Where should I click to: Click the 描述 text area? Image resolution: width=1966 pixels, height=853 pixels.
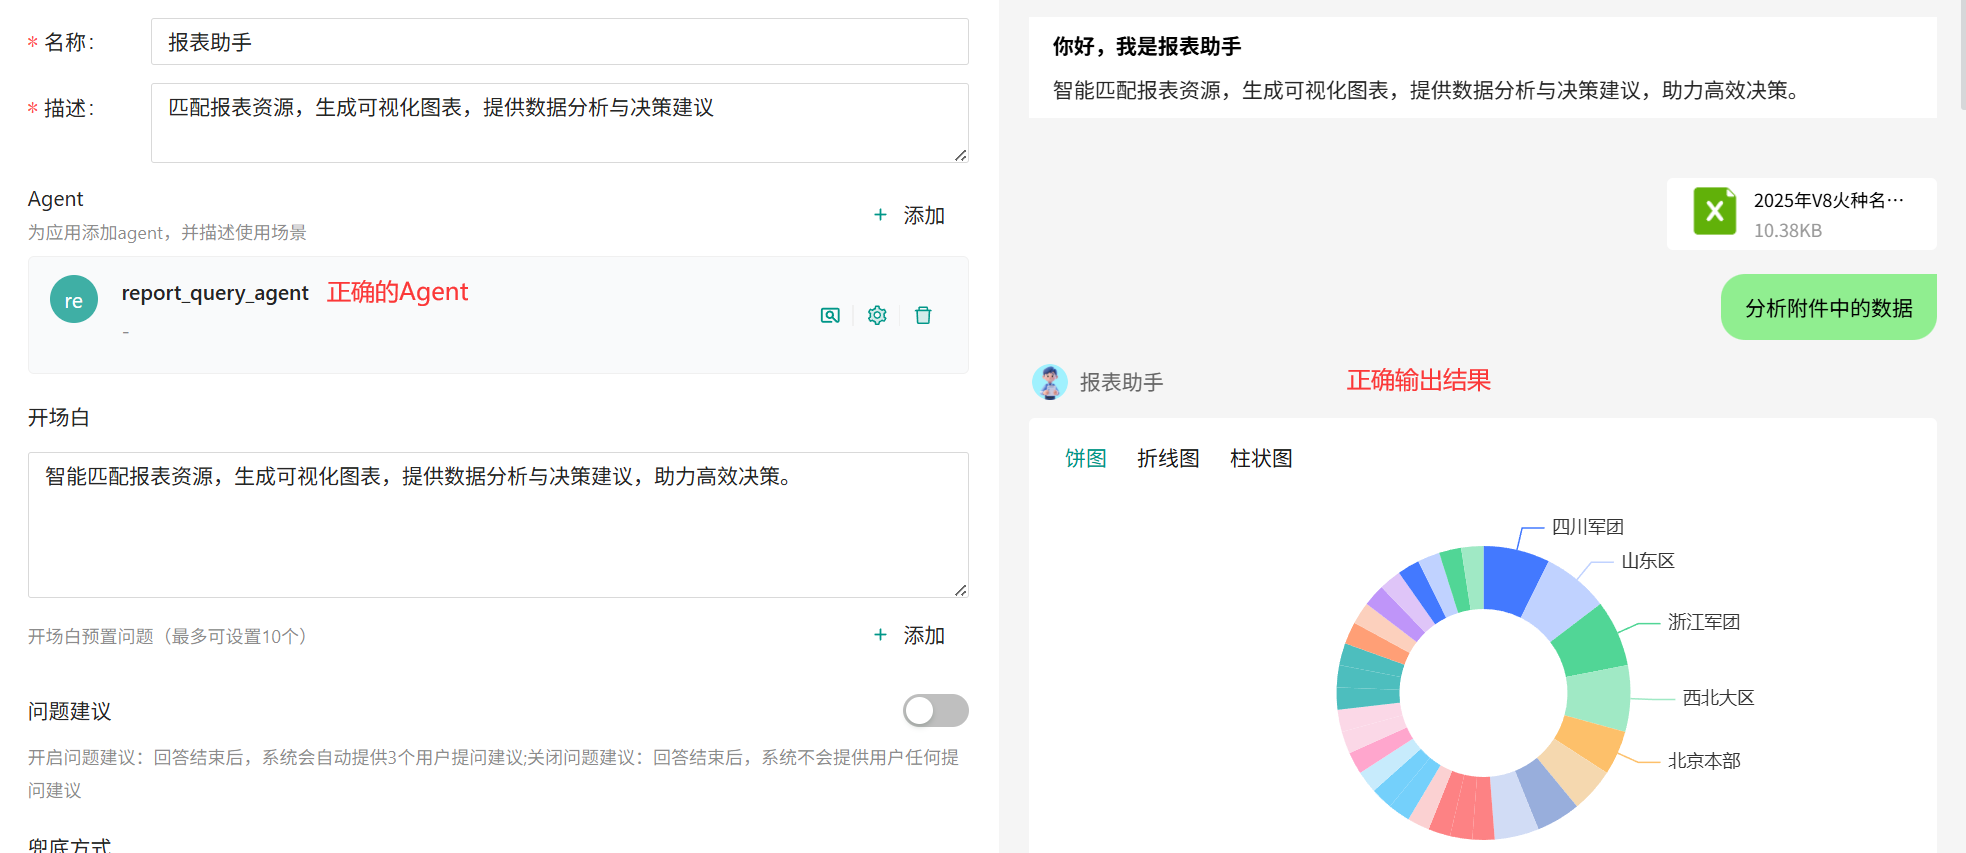[x=559, y=123]
